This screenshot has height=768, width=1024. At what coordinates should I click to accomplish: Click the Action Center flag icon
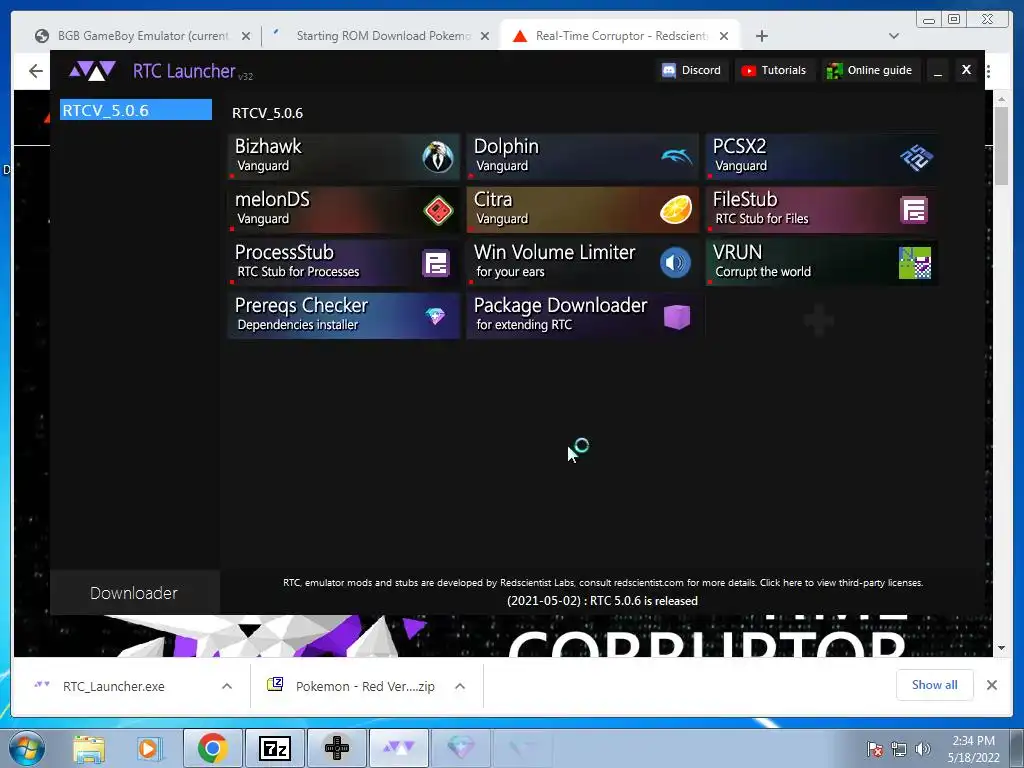tap(875, 749)
